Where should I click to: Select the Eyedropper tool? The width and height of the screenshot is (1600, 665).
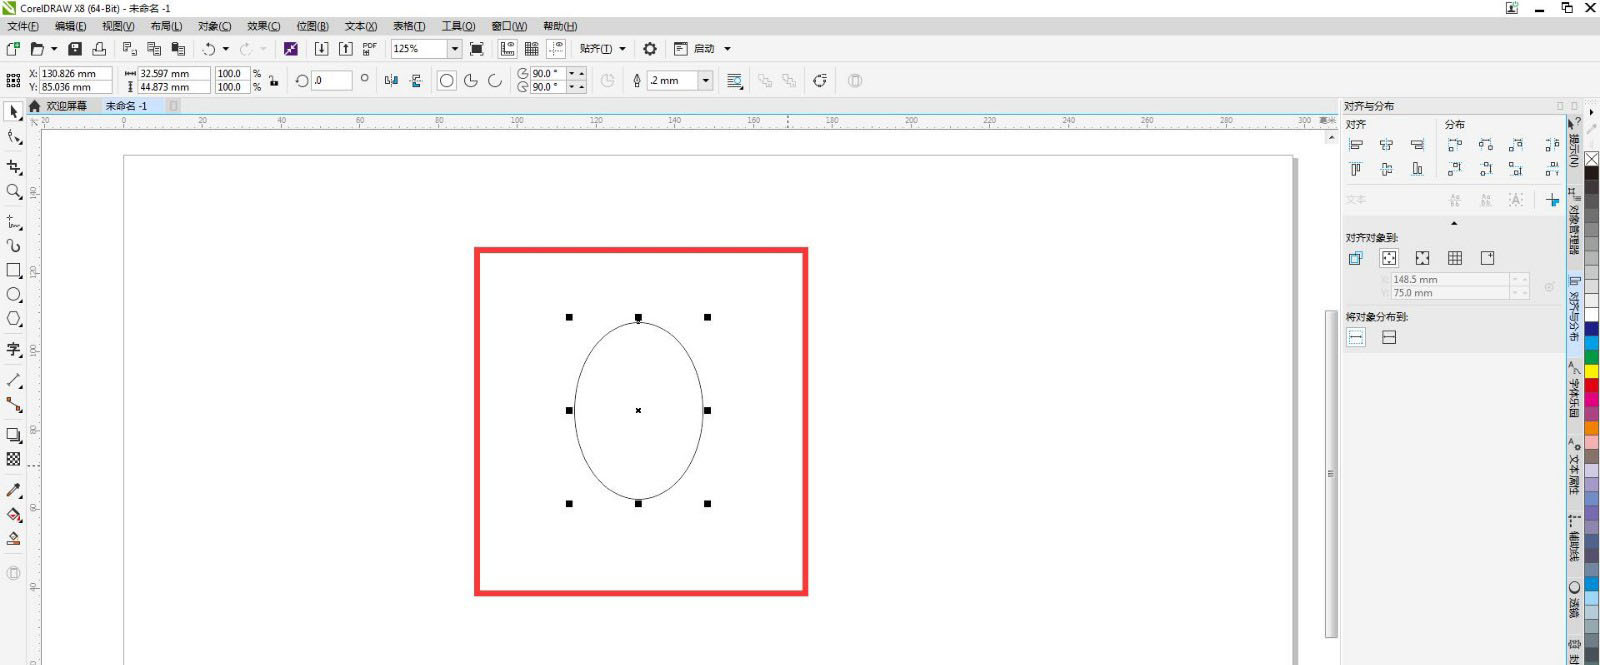[x=14, y=490]
